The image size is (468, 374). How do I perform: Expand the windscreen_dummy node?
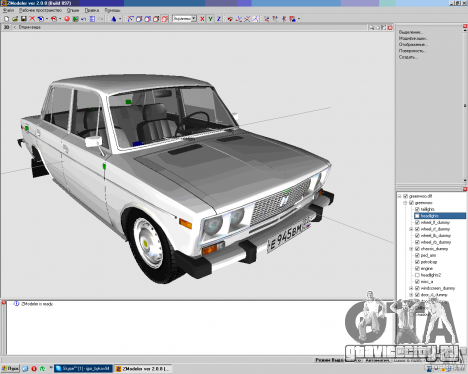click(x=411, y=288)
